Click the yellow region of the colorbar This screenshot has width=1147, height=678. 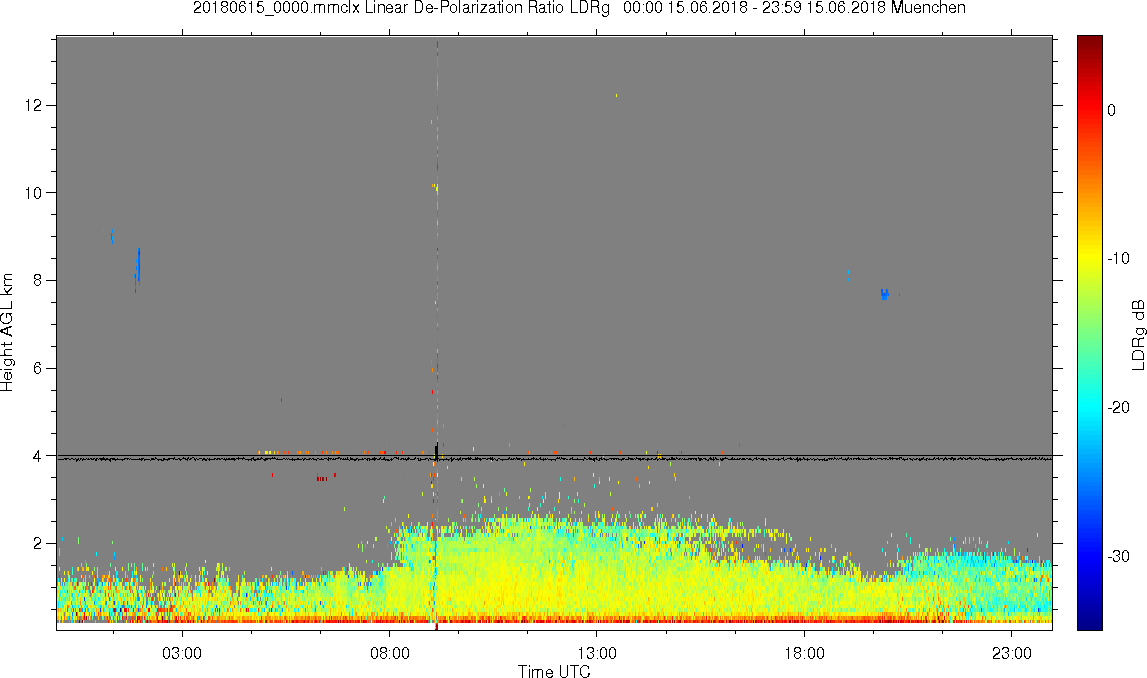point(1089,257)
